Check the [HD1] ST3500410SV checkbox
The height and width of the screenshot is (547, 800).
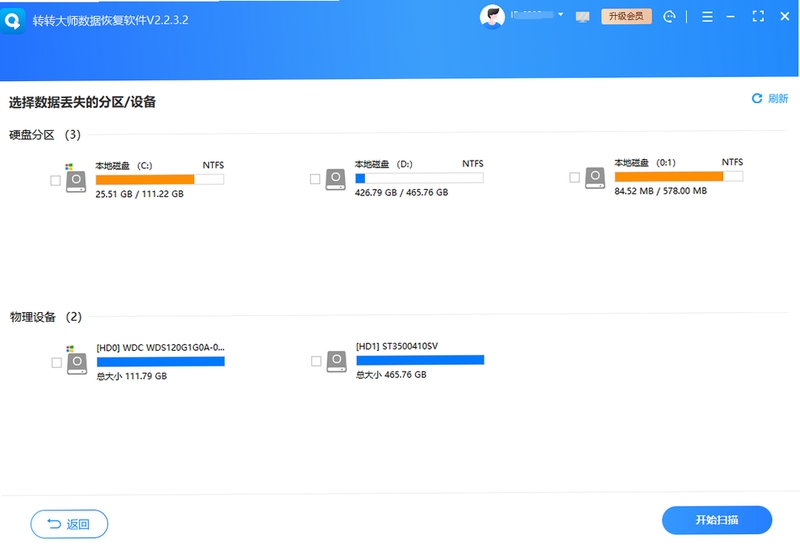[x=316, y=361]
